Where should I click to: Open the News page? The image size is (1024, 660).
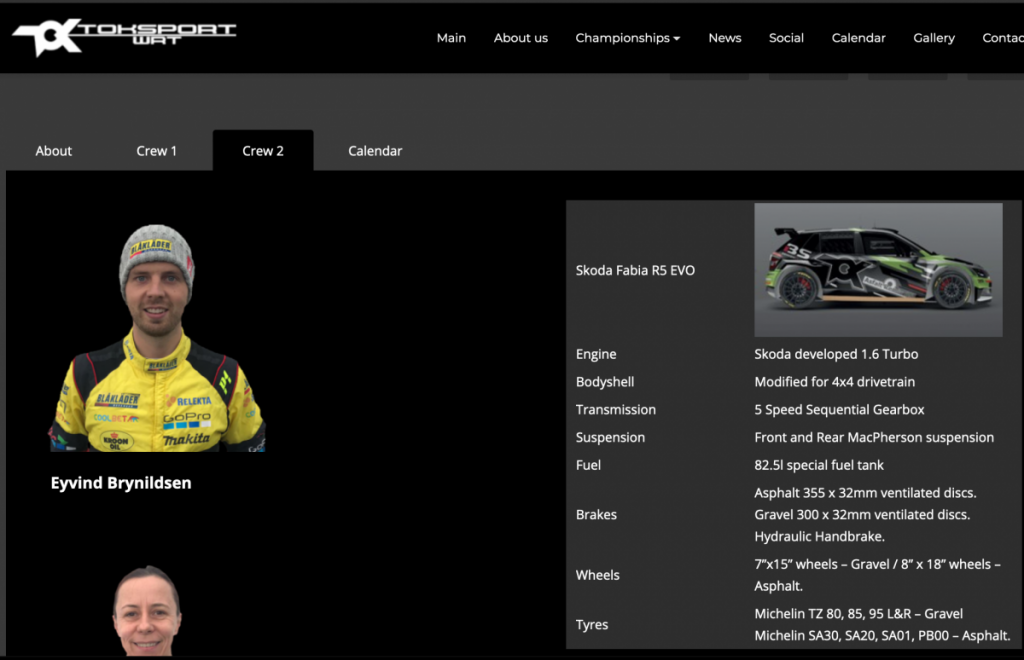724,38
